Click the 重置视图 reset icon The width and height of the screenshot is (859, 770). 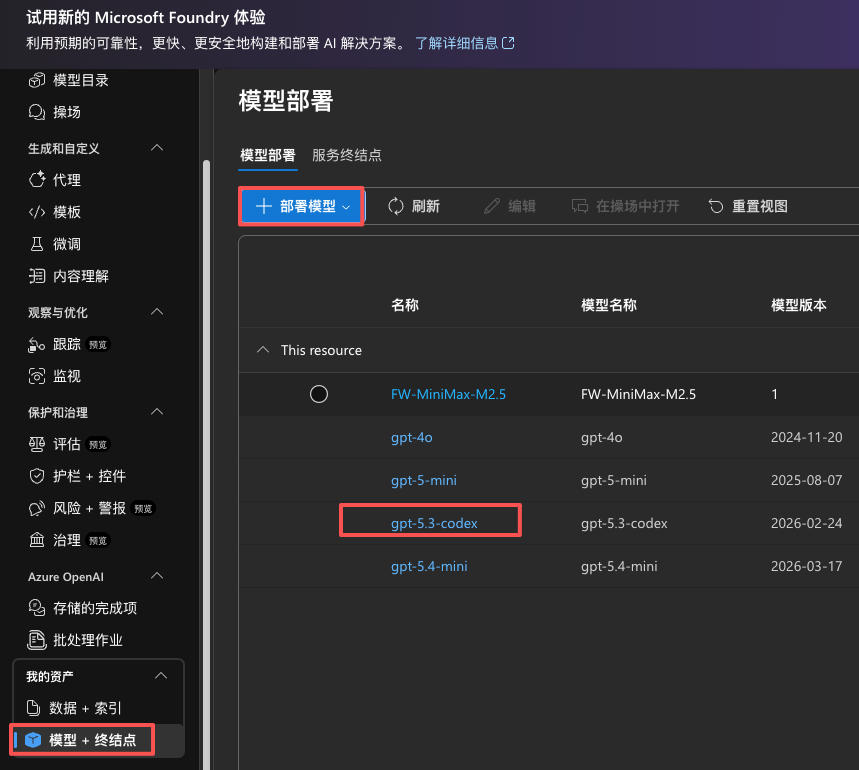(716, 206)
